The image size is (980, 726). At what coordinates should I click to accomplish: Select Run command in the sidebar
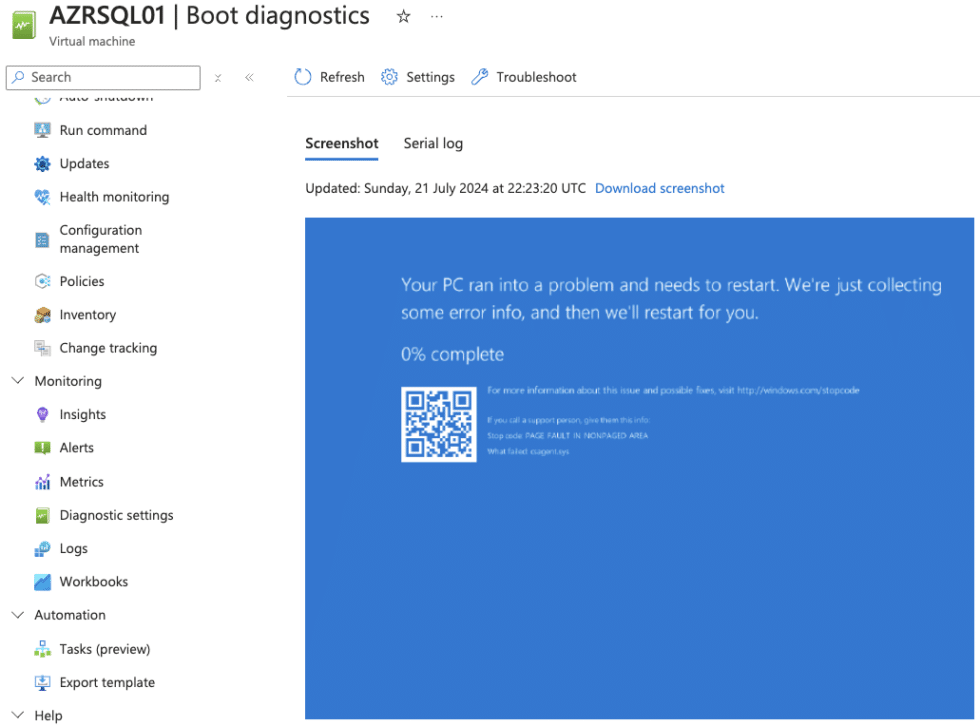[103, 130]
